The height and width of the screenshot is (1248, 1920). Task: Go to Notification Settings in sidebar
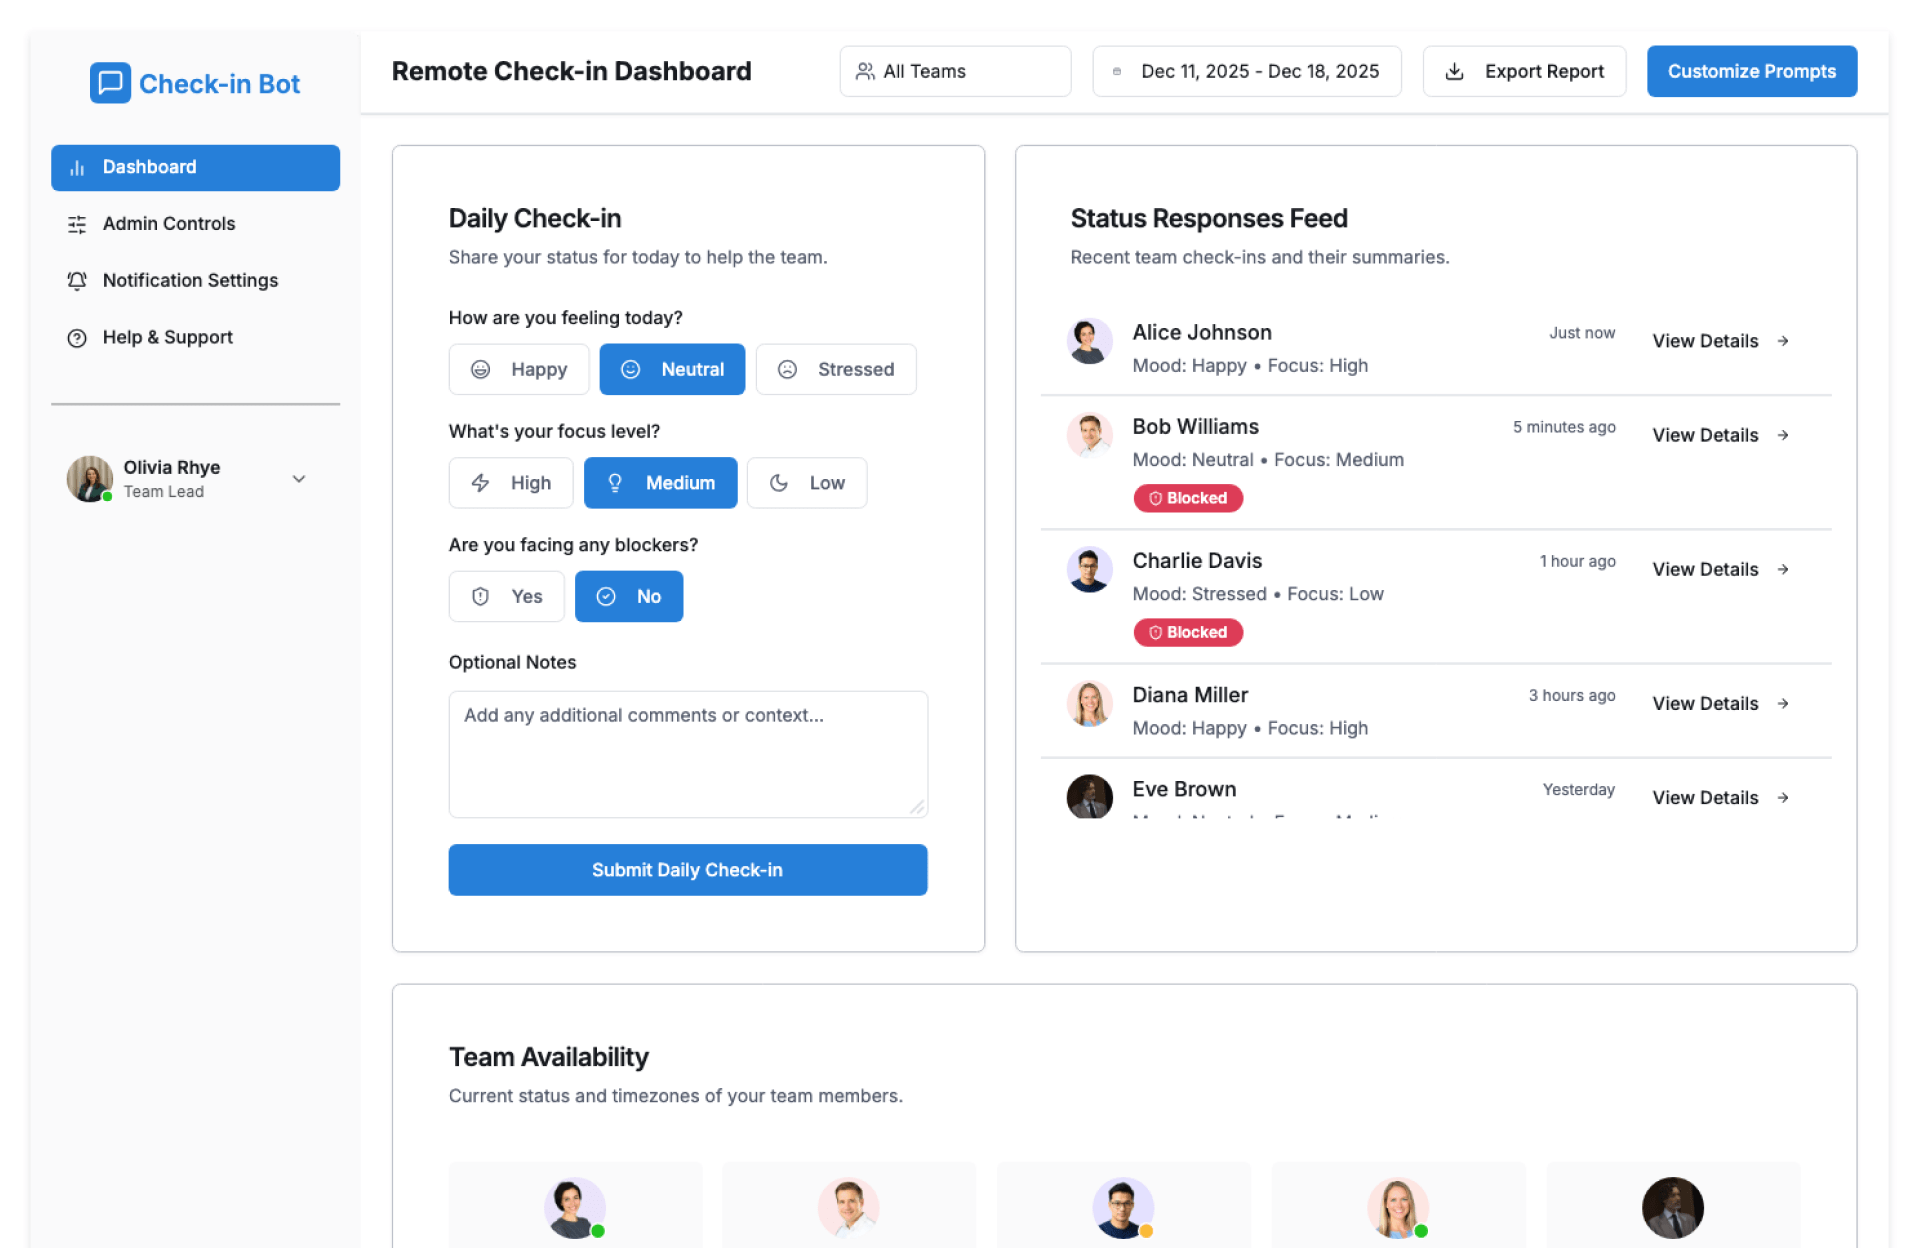(x=190, y=281)
